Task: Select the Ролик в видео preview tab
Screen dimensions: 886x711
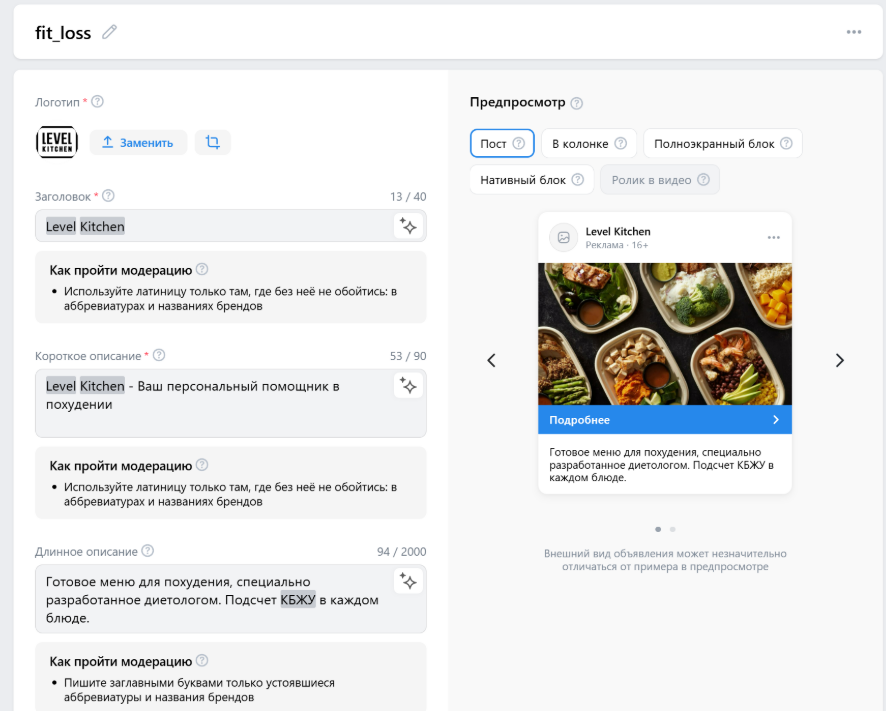Action: pos(660,180)
